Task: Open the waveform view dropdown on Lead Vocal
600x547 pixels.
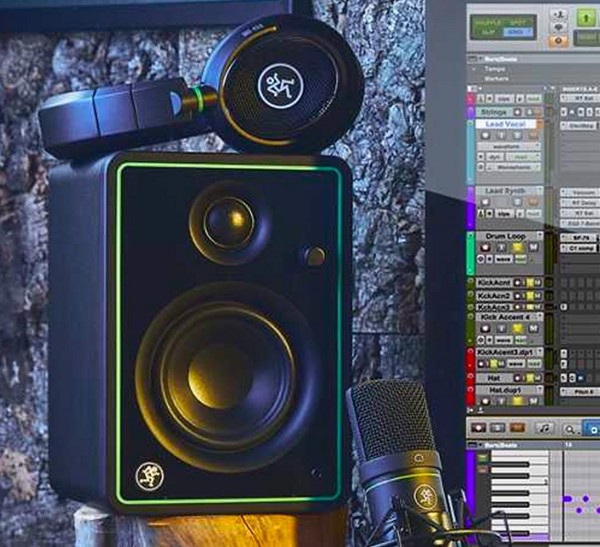Action: (x=506, y=146)
